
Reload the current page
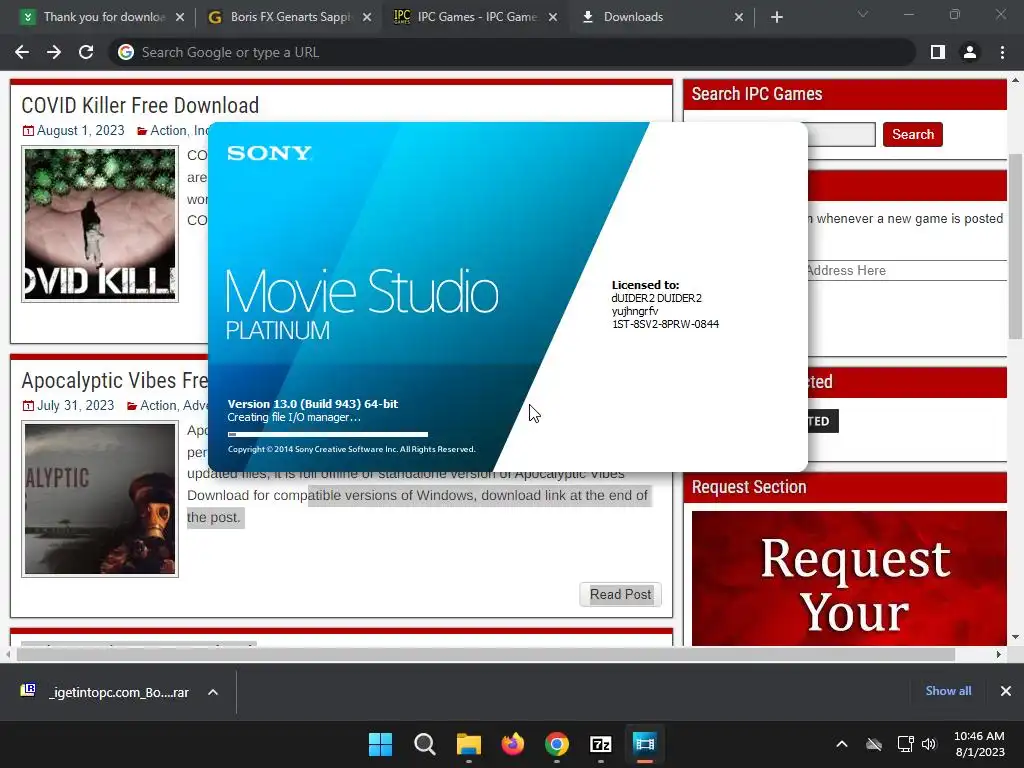tap(86, 52)
